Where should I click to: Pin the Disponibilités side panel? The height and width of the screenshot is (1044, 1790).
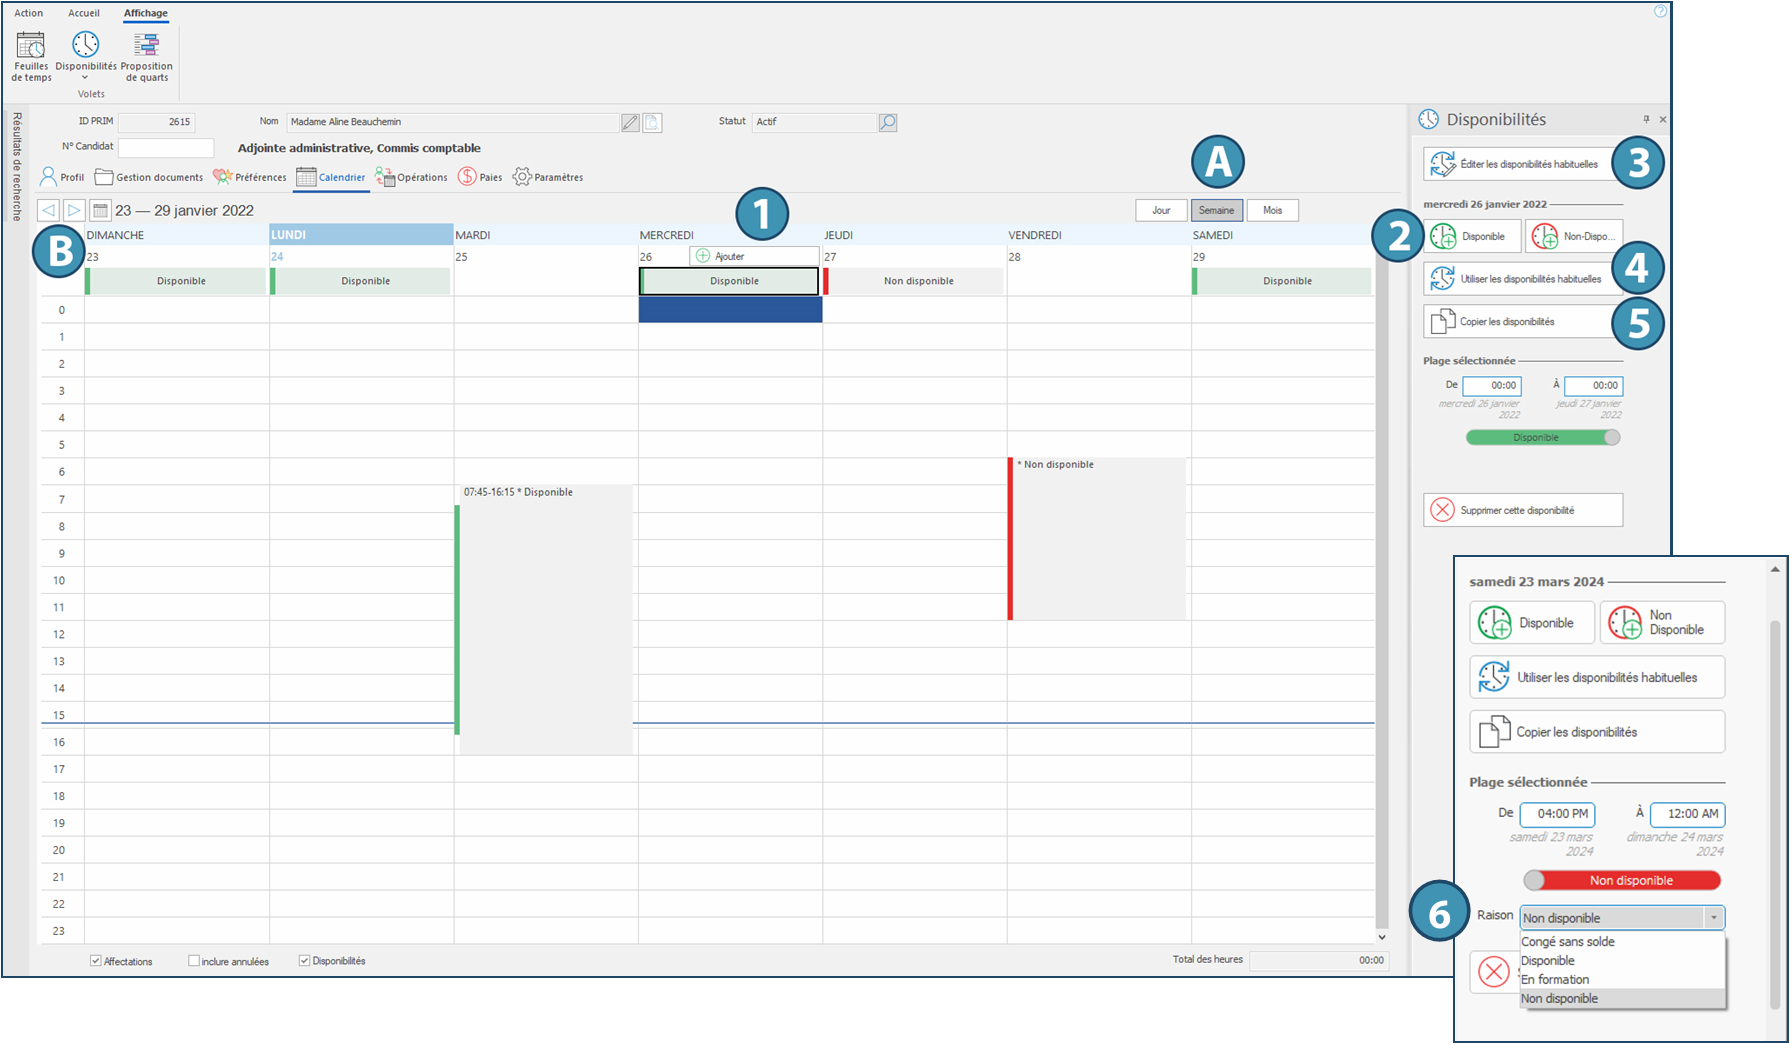pyautogui.click(x=1646, y=119)
